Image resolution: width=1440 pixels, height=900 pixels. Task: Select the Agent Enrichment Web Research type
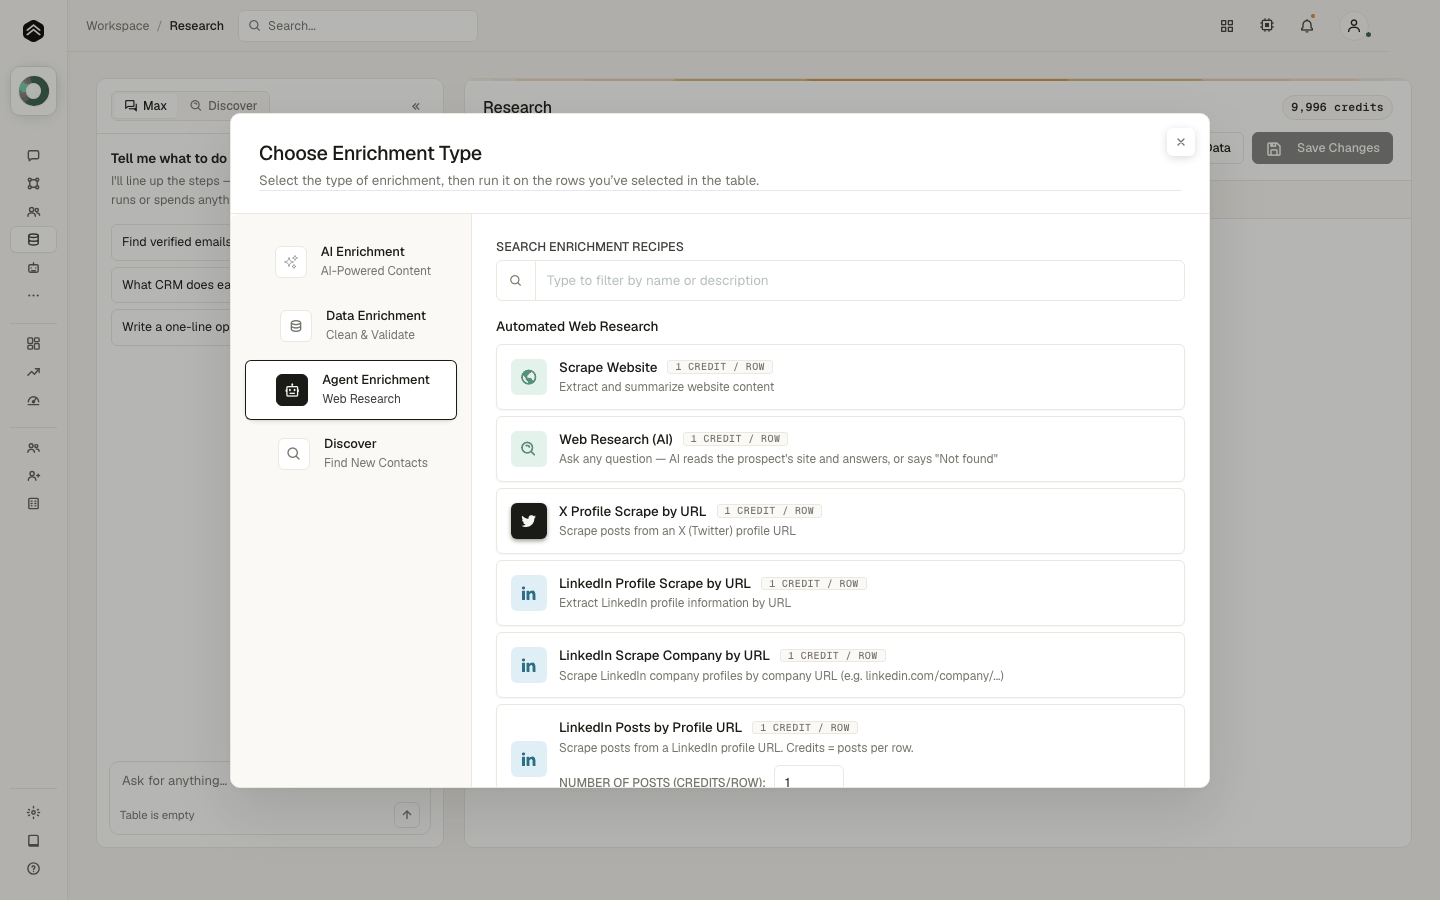(351, 390)
